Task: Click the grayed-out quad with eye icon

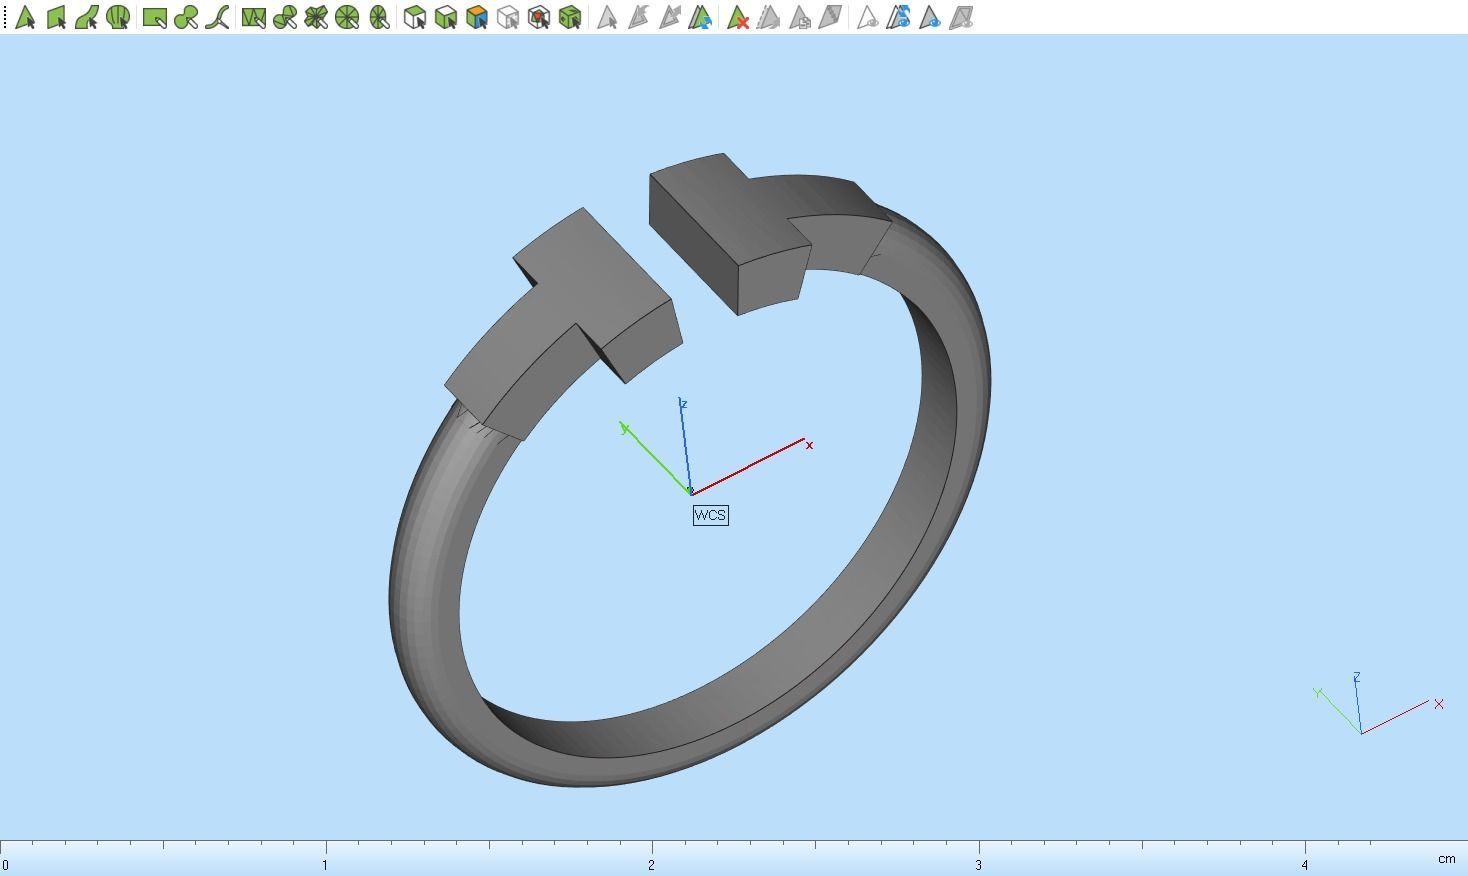Action: [x=961, y=17]
